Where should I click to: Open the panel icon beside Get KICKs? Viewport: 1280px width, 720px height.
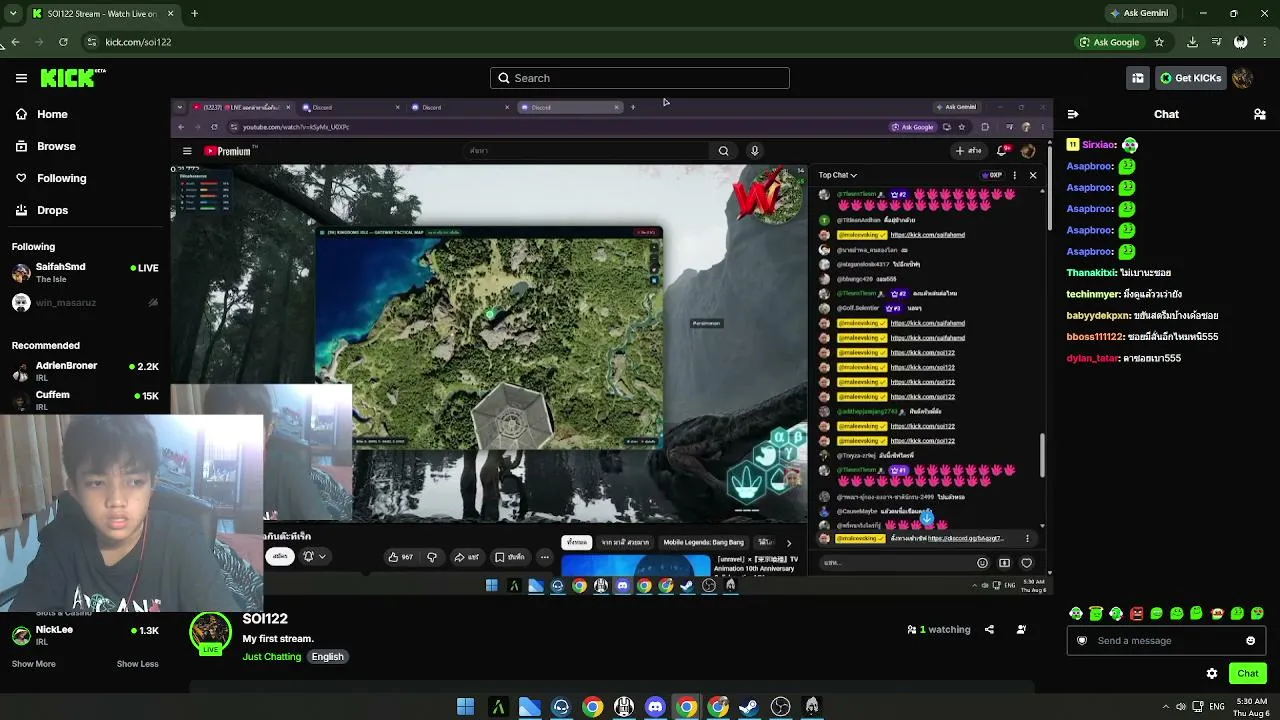pos(1138,78)
